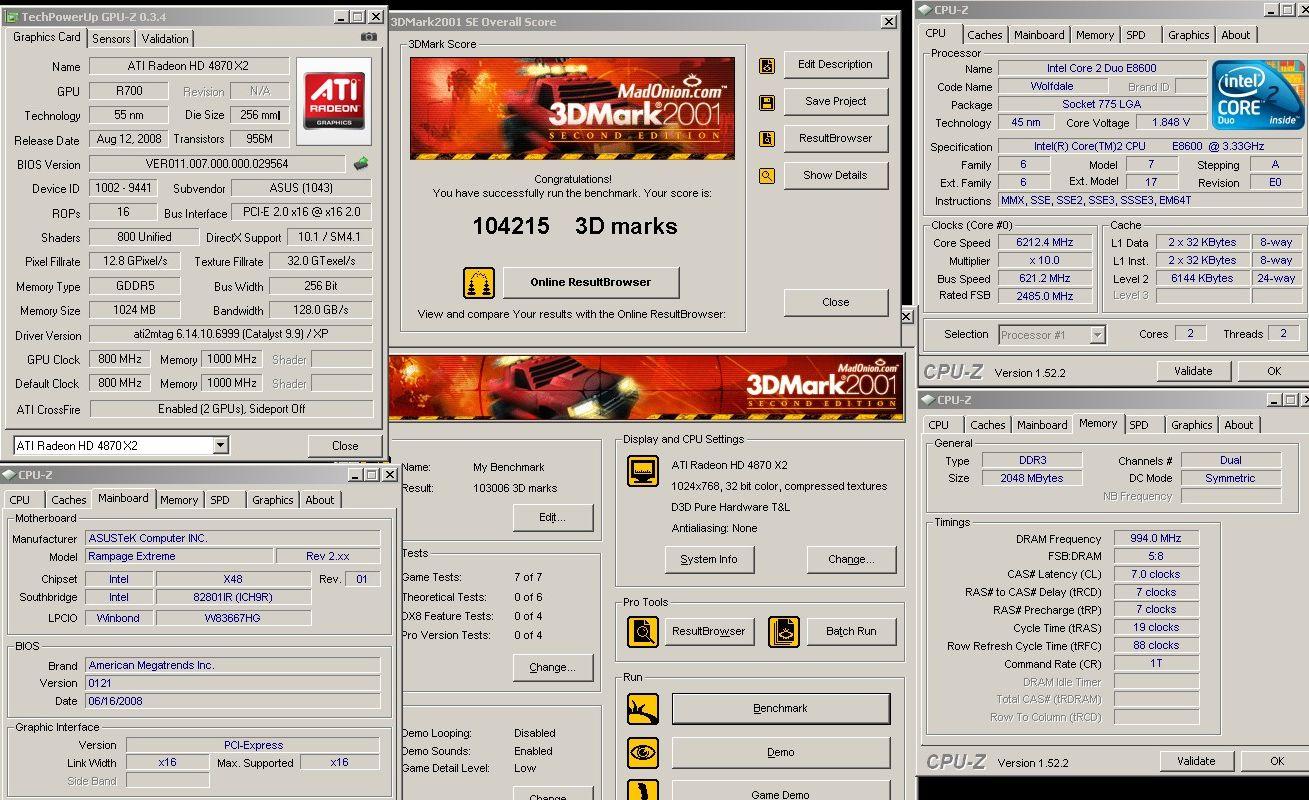Click the BIOS Date 06/16/2008 field
This screenshot has width=1309, height=800.
232,702
